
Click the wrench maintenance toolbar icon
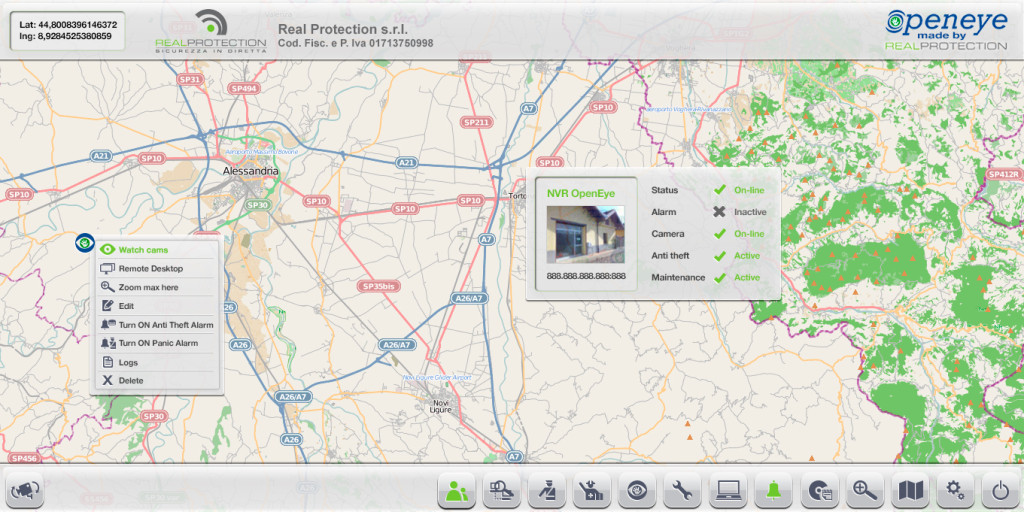tap(682, 490)
